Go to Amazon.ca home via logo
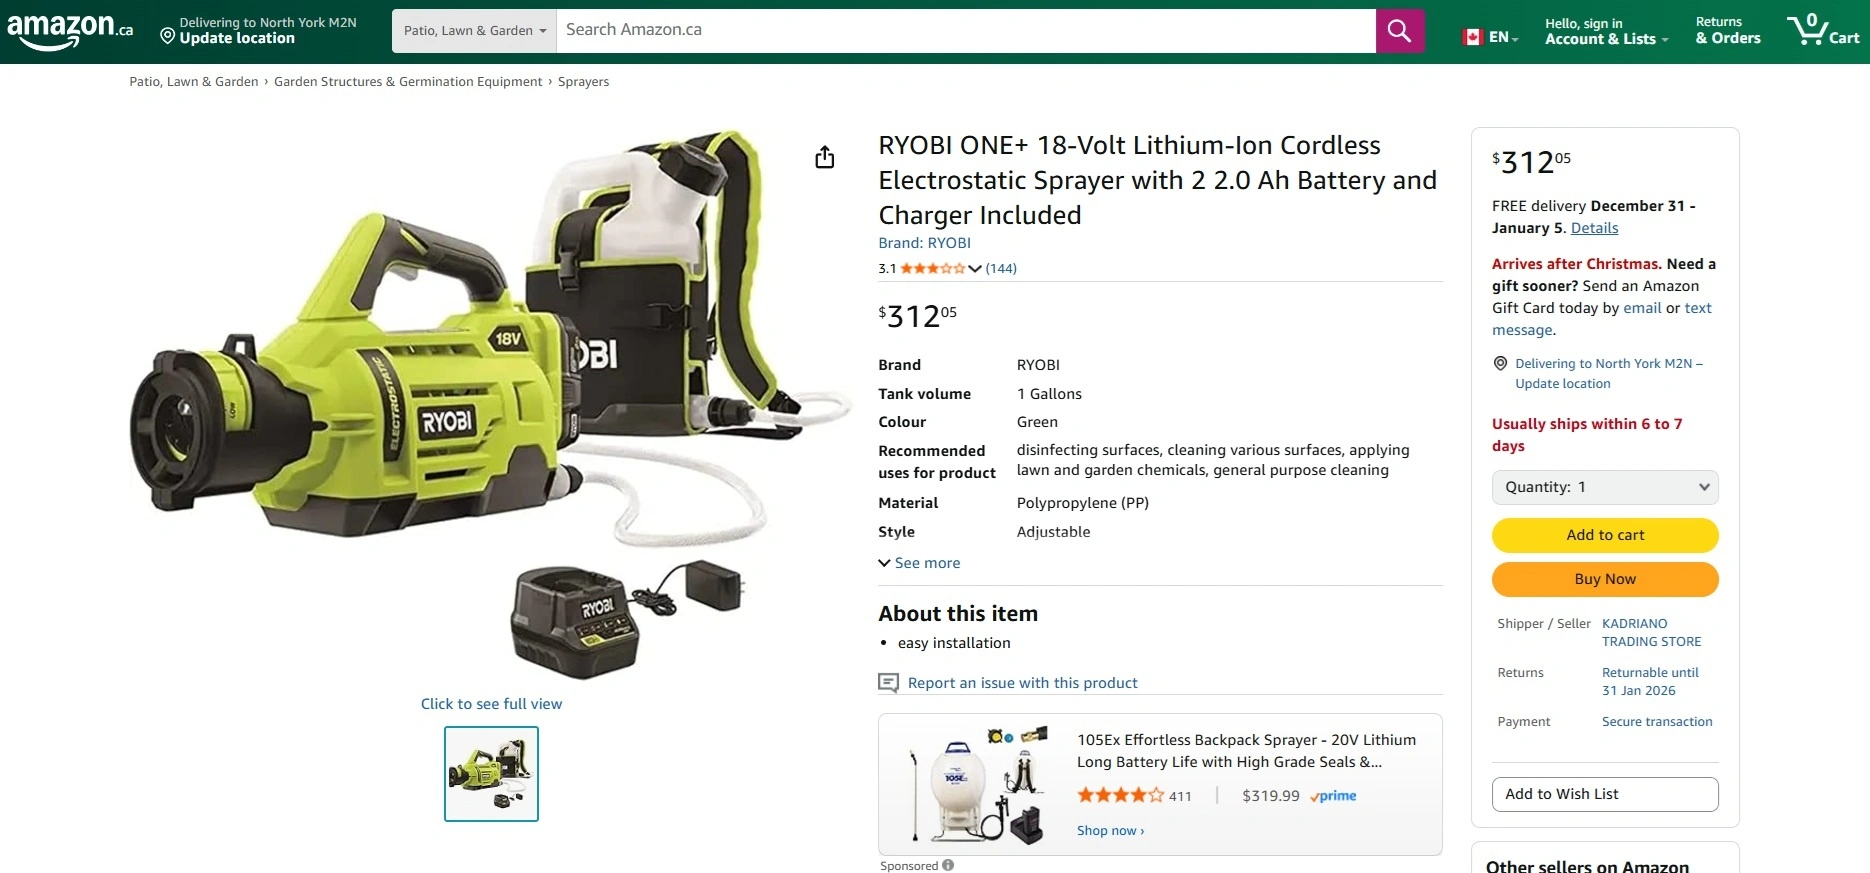Viewport: 1870px width, 873px height. pos(70,30)
